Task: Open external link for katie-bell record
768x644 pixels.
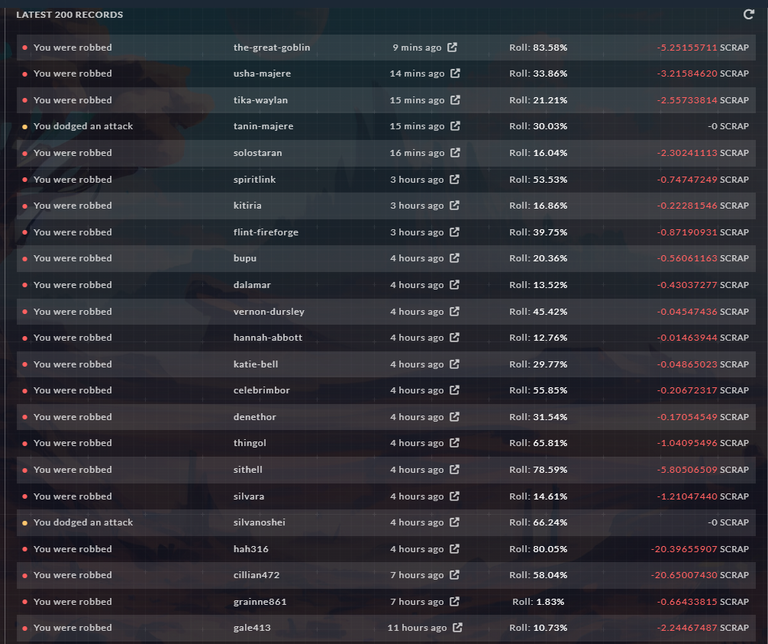Action: (455, 364)
